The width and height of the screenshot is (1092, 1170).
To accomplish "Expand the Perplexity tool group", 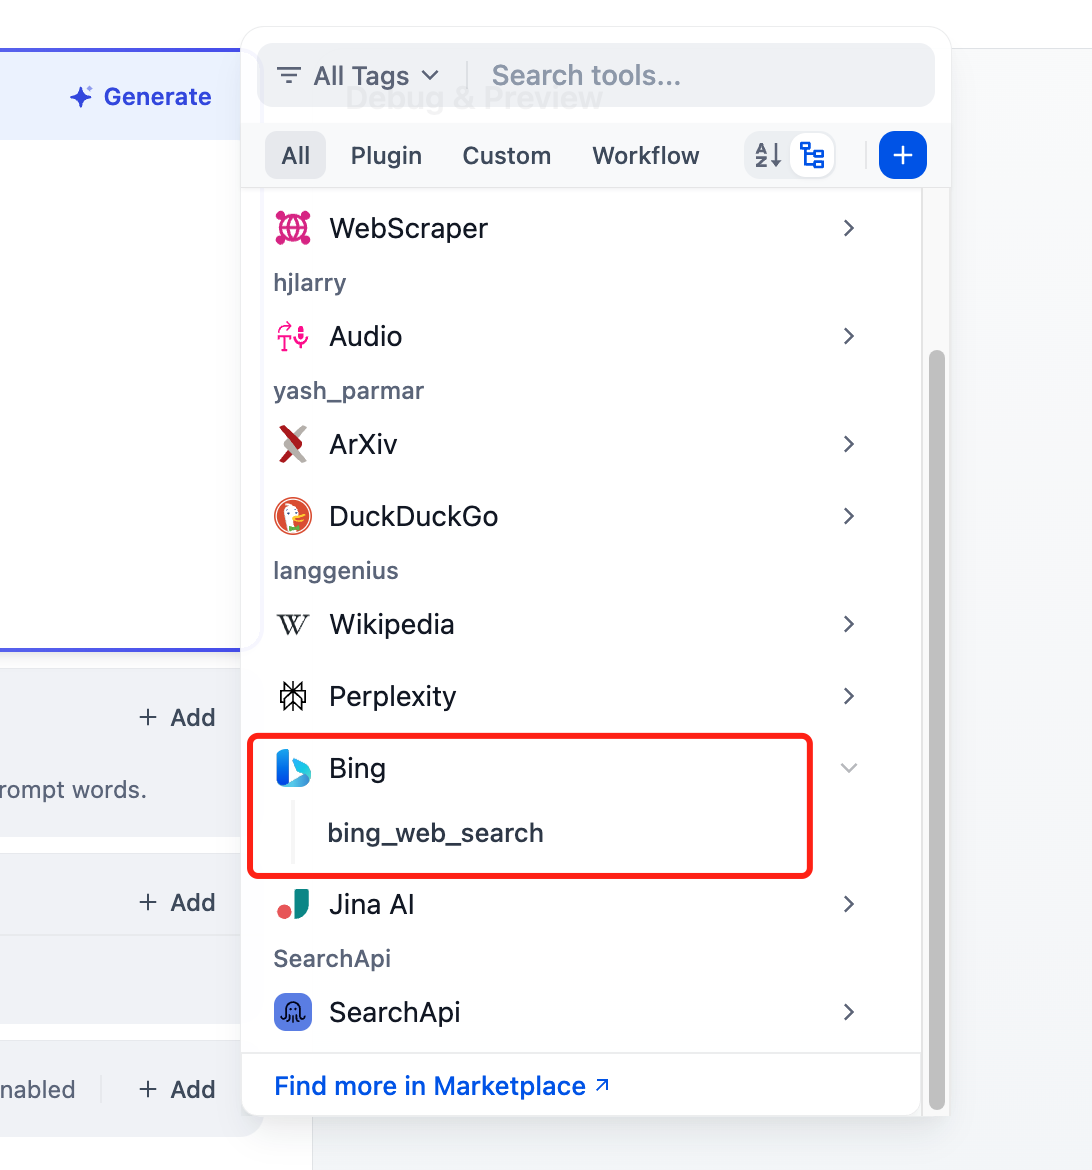I will (849, 696).
